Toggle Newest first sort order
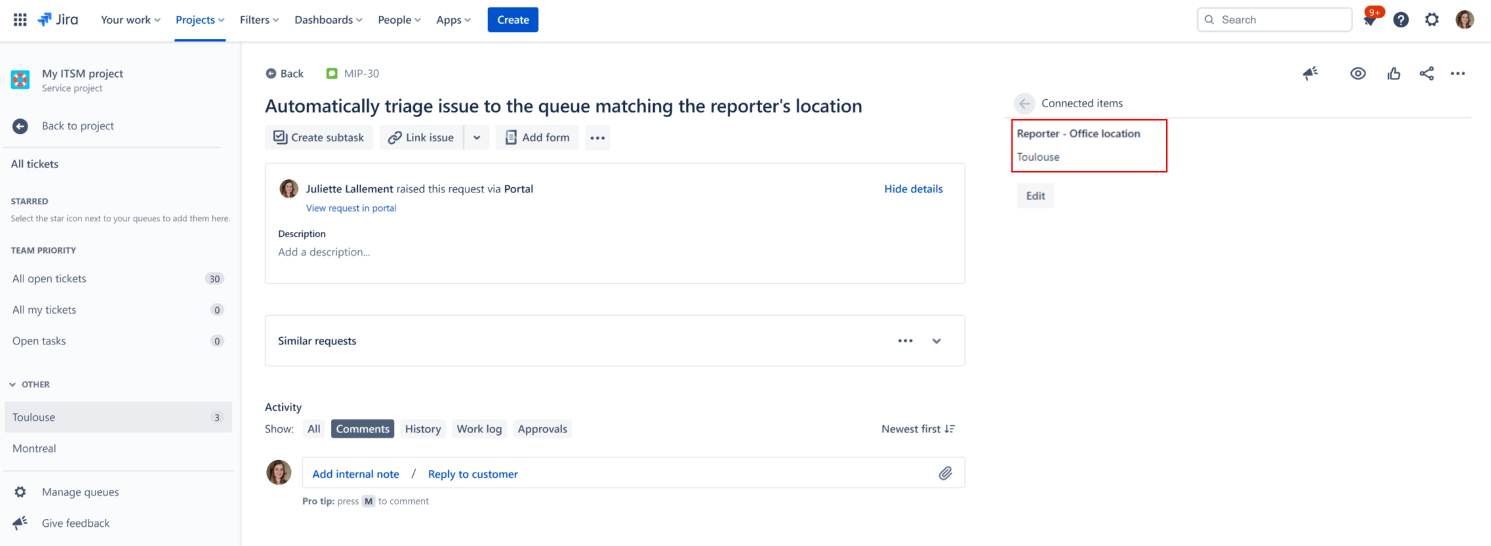 click(x=918, y=429)
